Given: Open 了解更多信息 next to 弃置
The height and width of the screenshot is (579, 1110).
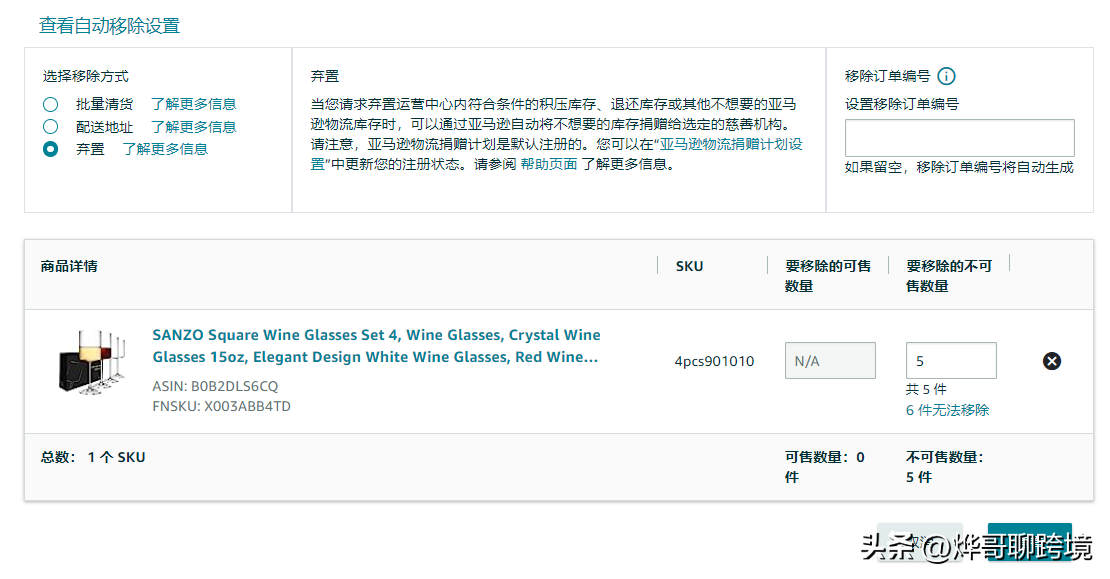Looking at the screenshot, I should pos(165,149).
